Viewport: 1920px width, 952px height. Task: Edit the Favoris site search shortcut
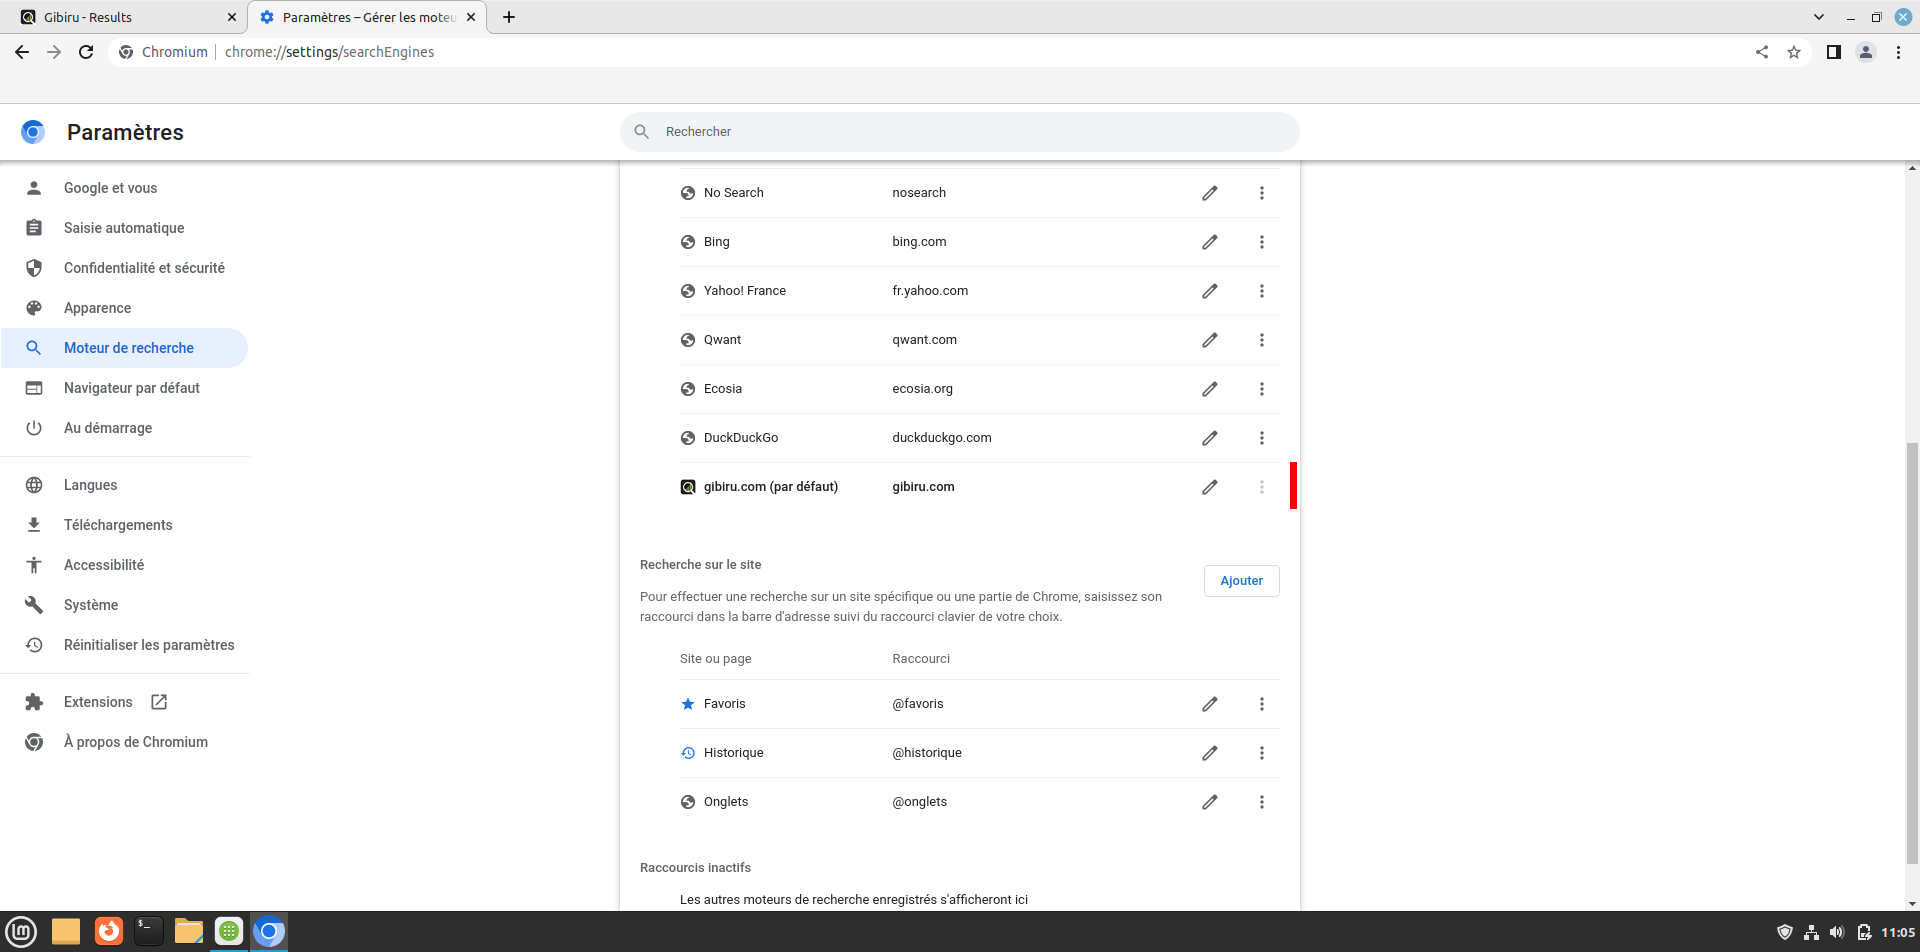coord(1209,704)
